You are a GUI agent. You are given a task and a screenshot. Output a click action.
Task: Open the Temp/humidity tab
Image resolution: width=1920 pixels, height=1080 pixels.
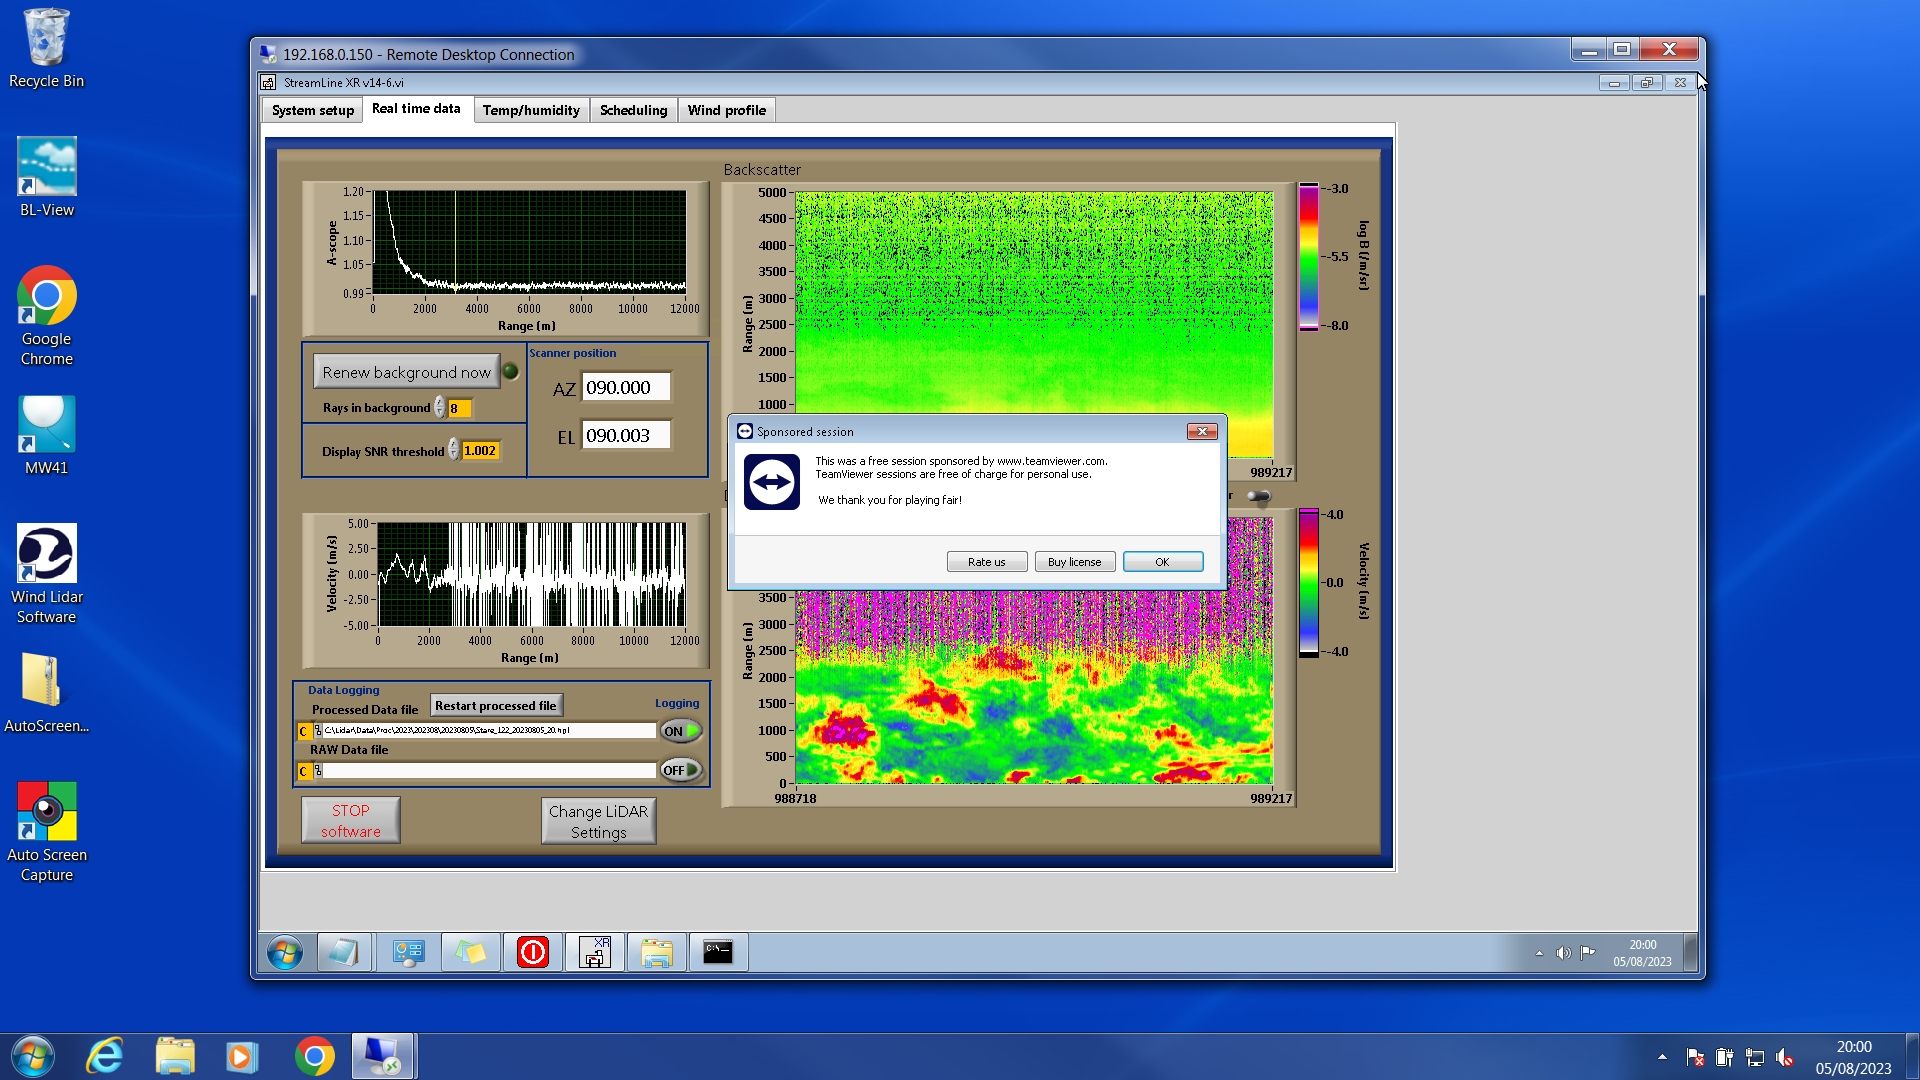pyautogui.click(x=531, y=110)
